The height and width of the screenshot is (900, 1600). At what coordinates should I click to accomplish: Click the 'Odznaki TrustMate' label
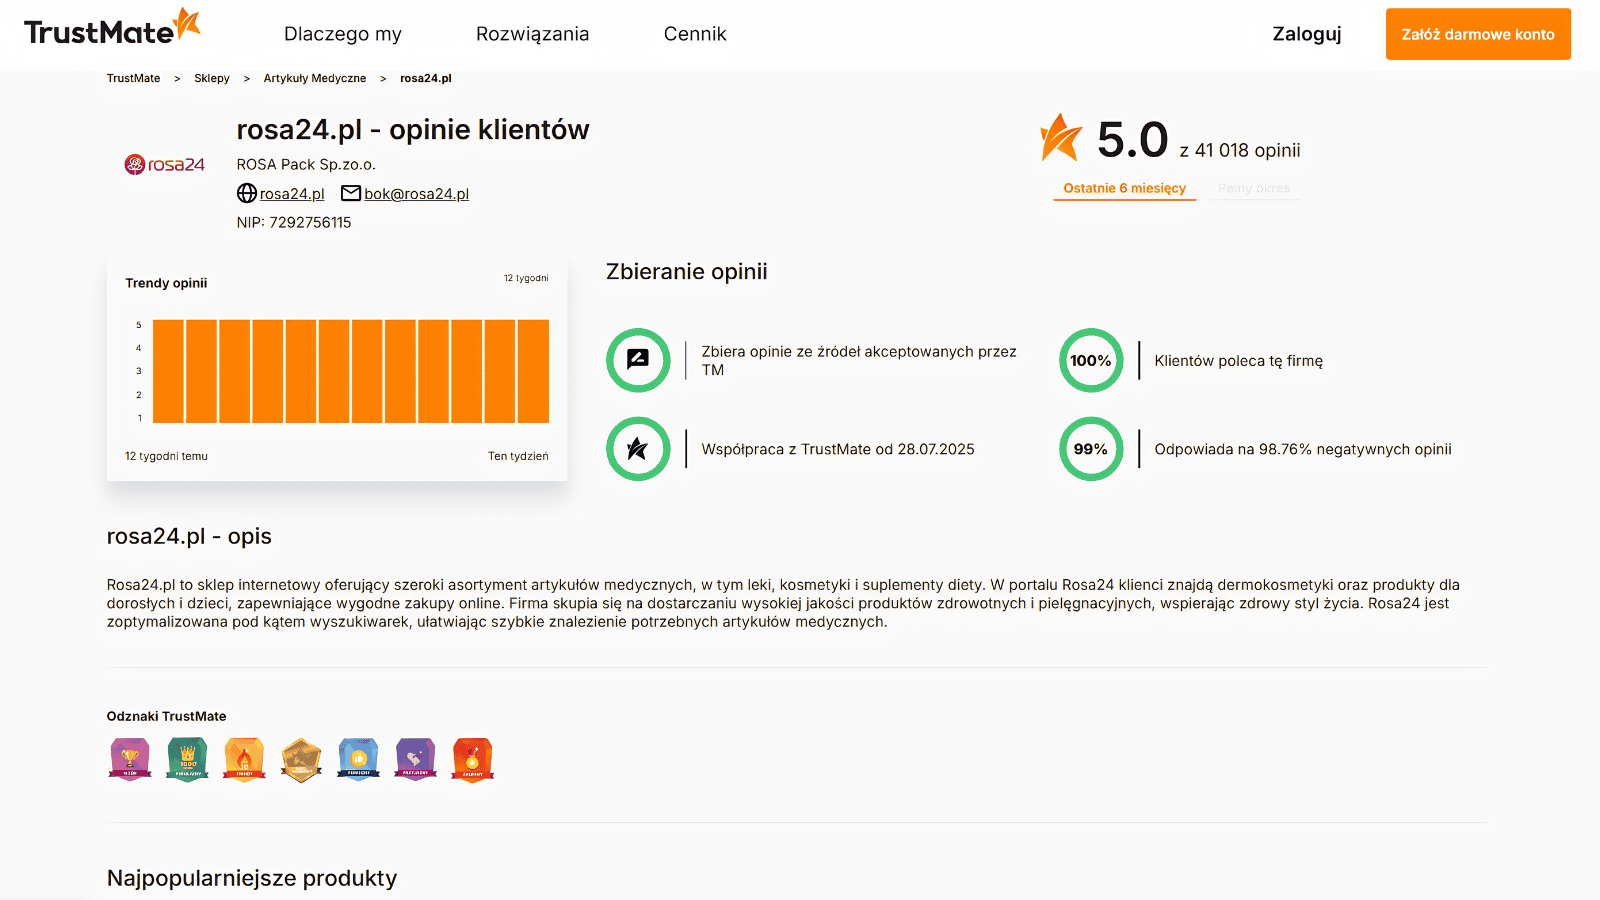click(x=167, y=716)
